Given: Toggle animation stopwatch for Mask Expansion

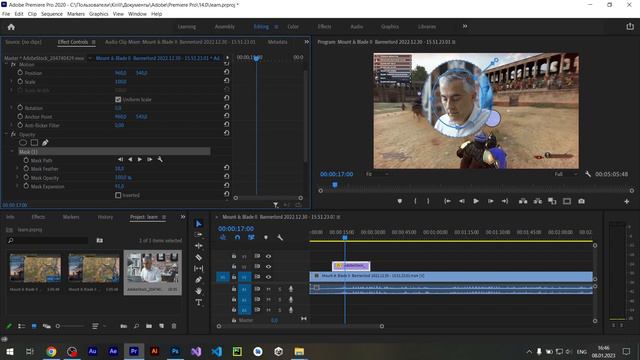Looking at the screenshot, I should point(26,186).
